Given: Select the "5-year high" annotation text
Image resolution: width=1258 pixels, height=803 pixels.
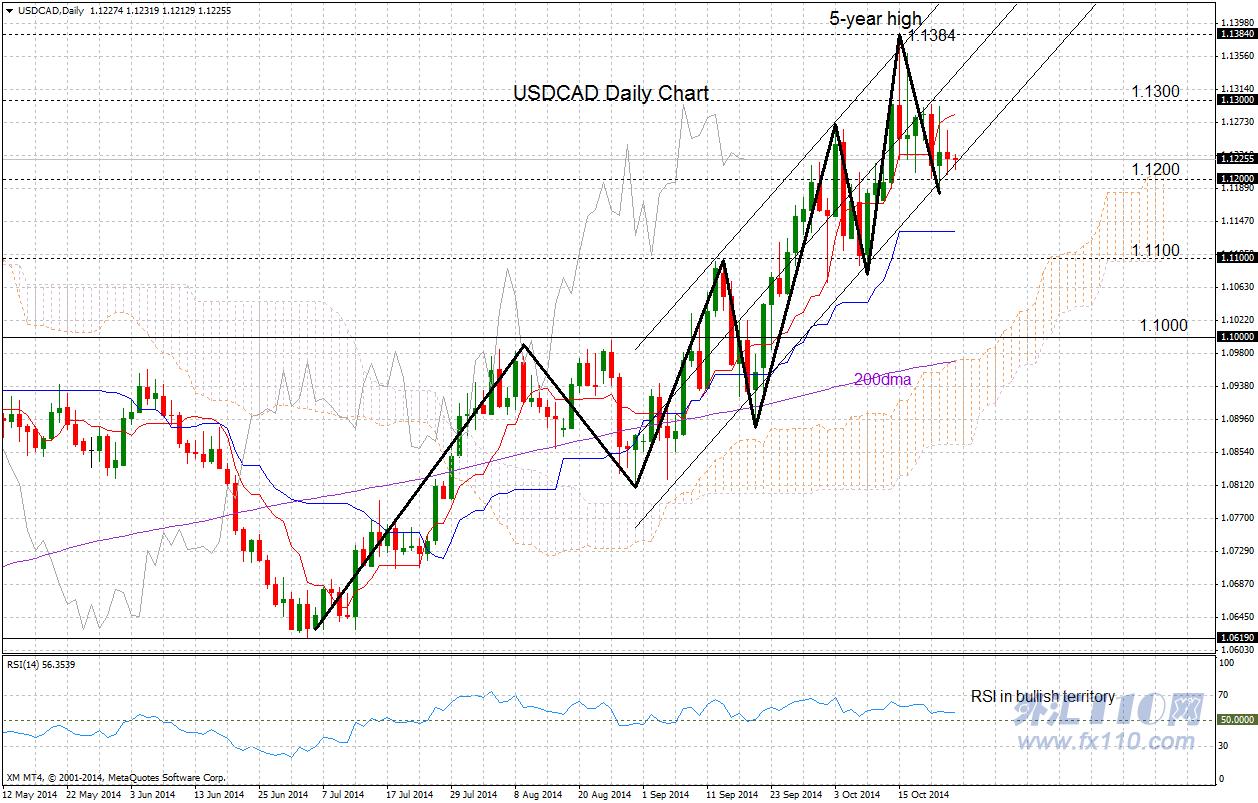Looking at the screenshot, I should [875, 18].
